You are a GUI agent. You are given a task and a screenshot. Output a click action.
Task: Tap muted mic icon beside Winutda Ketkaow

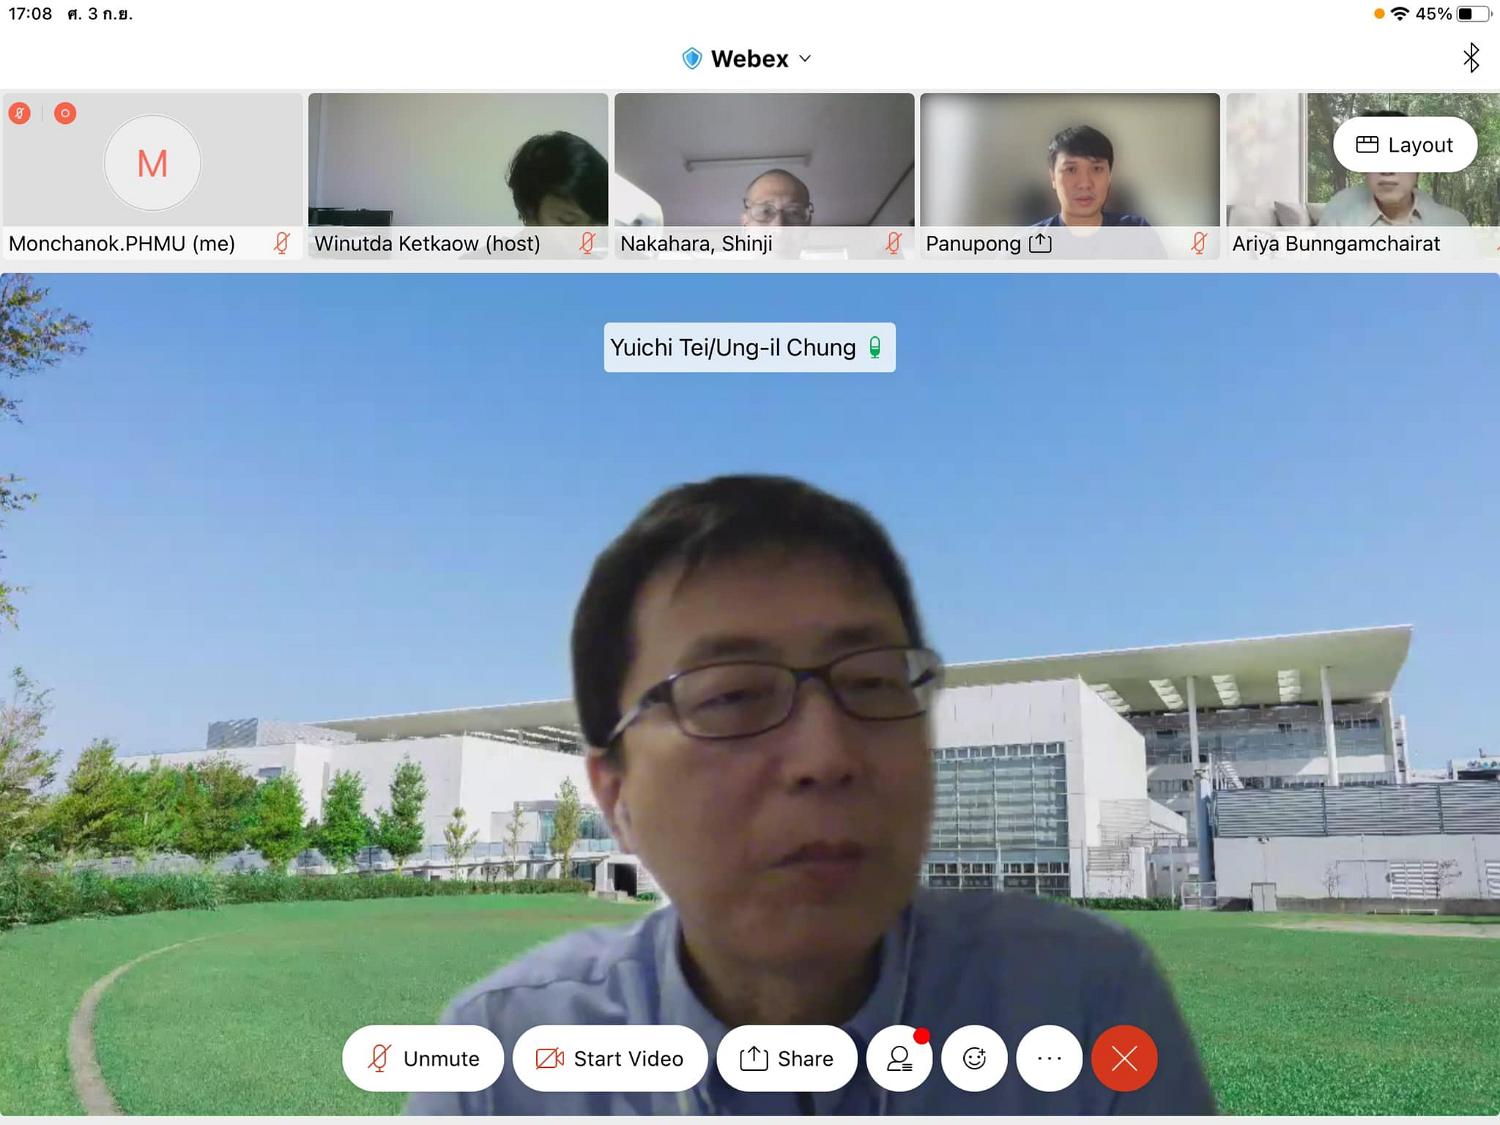pos(588,243)
